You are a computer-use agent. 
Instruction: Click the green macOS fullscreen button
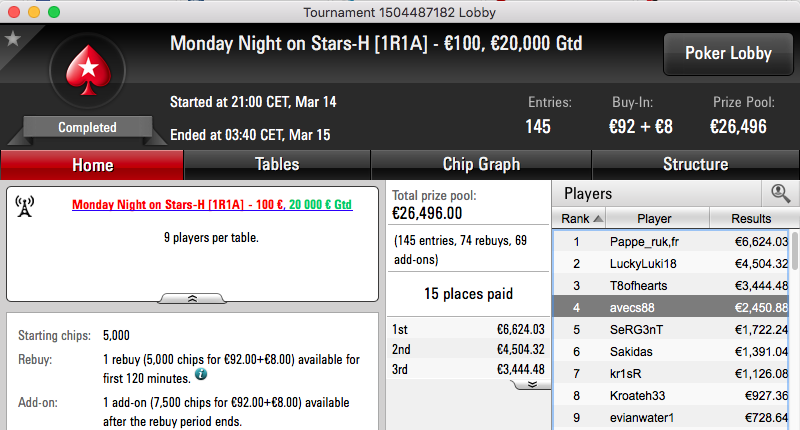point(54,12)
